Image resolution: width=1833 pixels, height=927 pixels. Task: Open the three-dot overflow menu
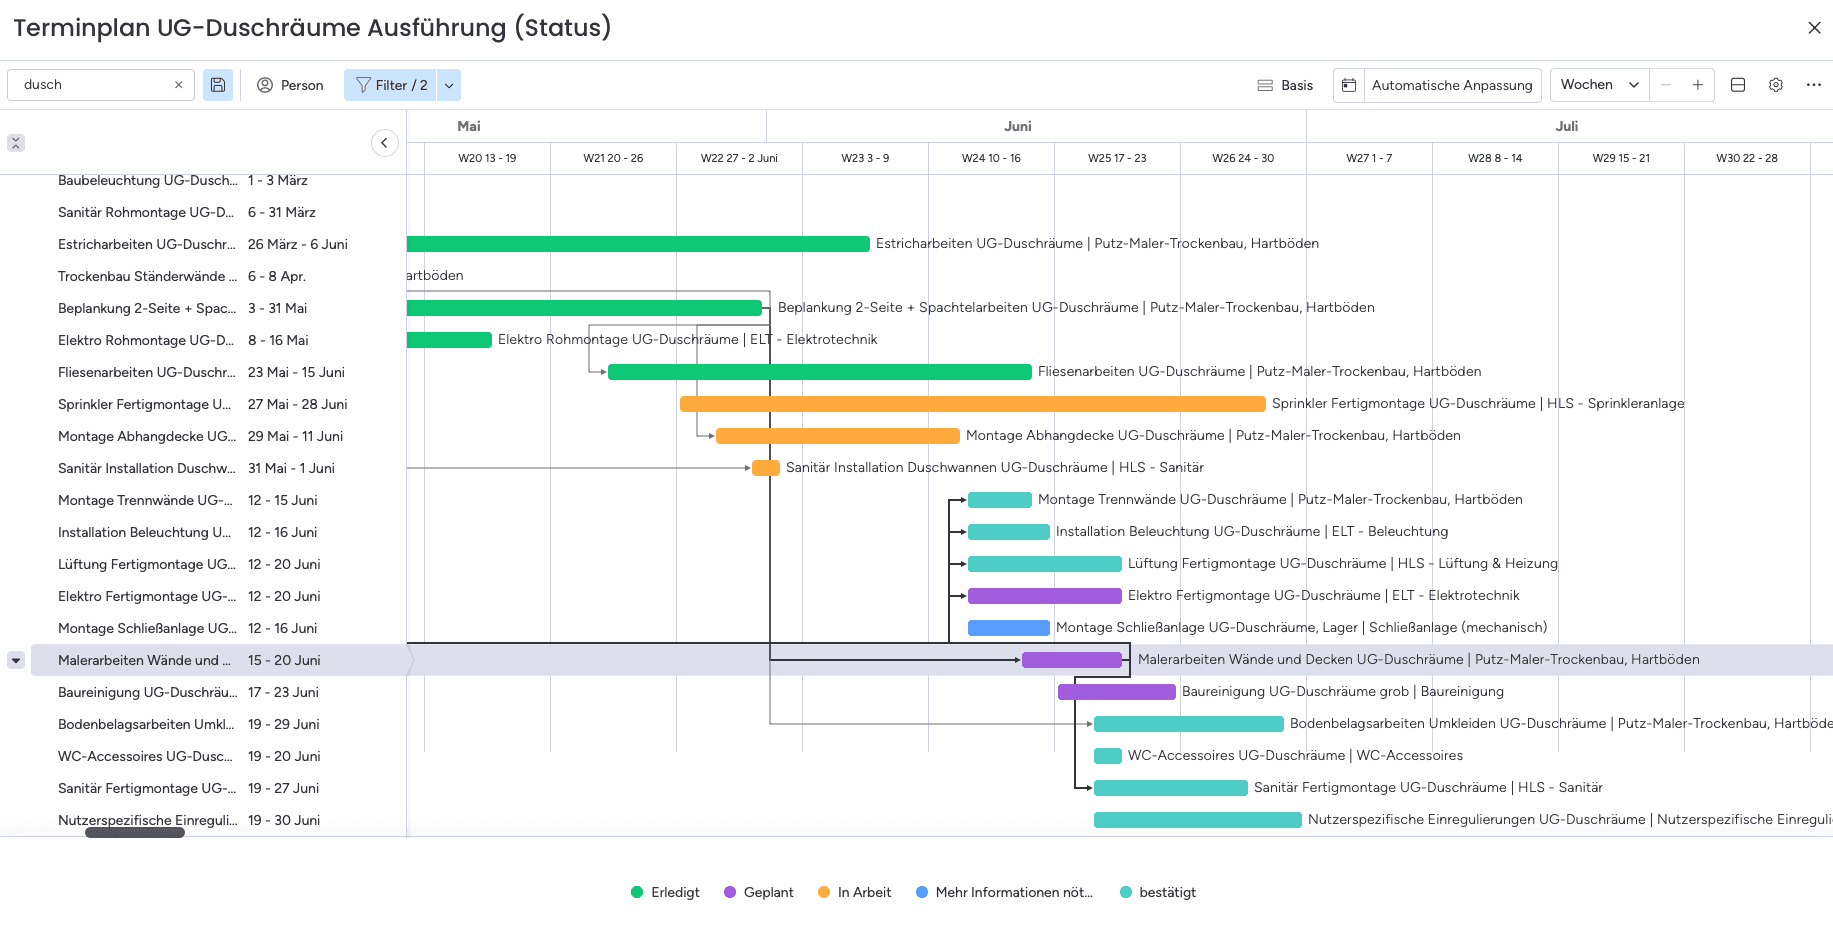coord(1813,85)
